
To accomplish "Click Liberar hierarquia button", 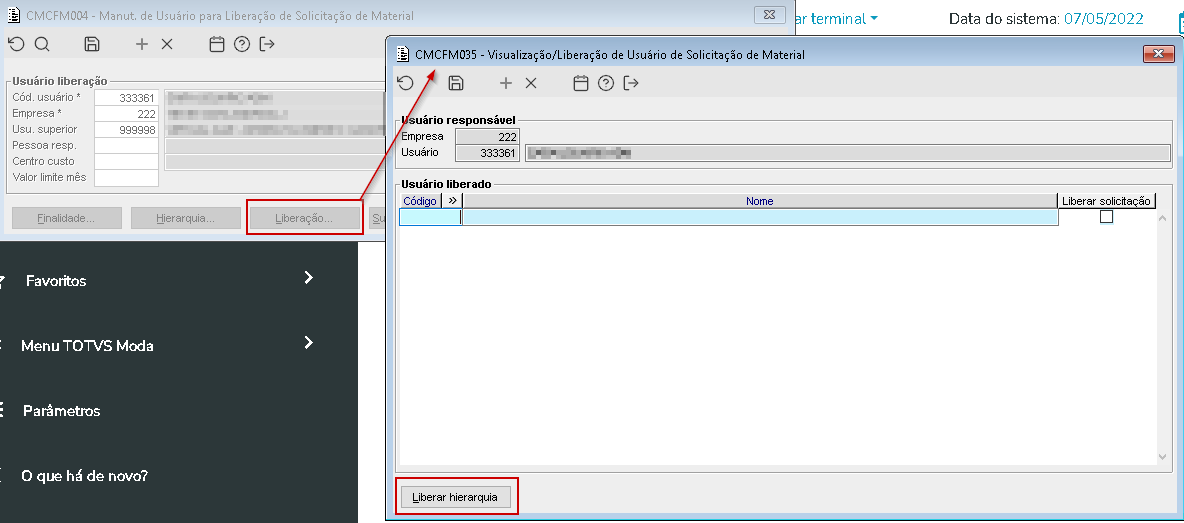I will tap(455, 497).
